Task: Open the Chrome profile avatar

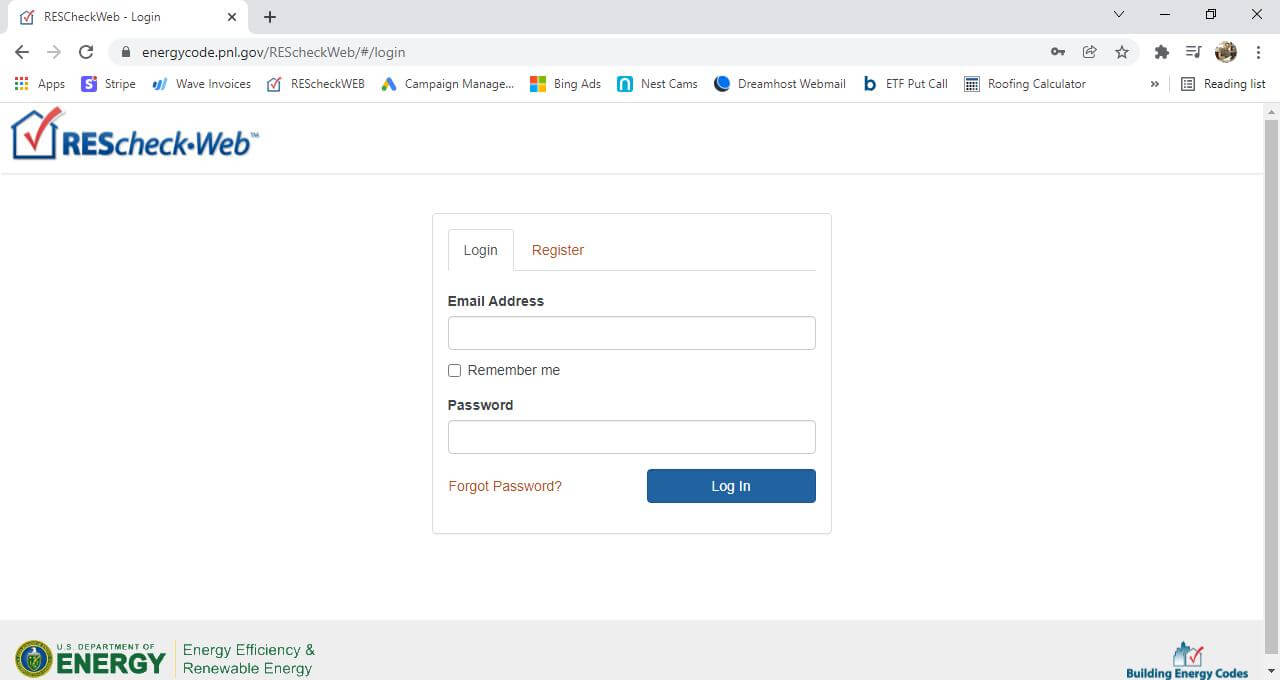Action: click(1225, 52)
